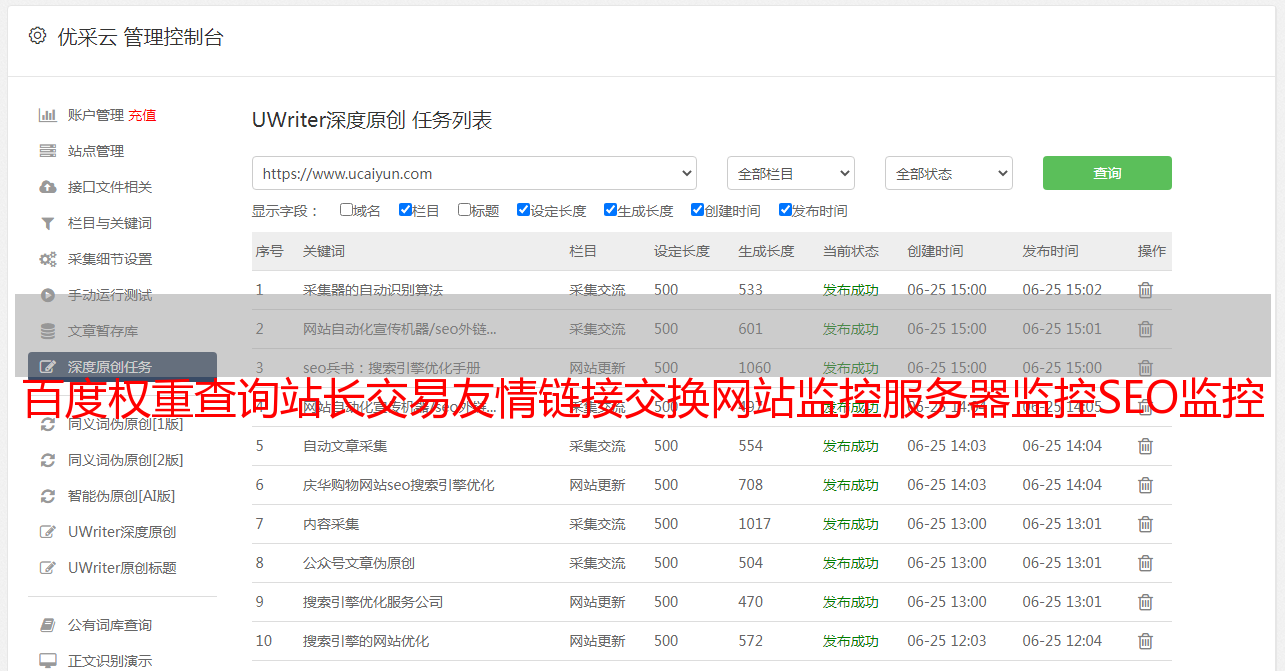The width and height of the screenshot is (1285, 671).
Task: Enable the 域名 display field checkbox
Action: pos(346,210)
